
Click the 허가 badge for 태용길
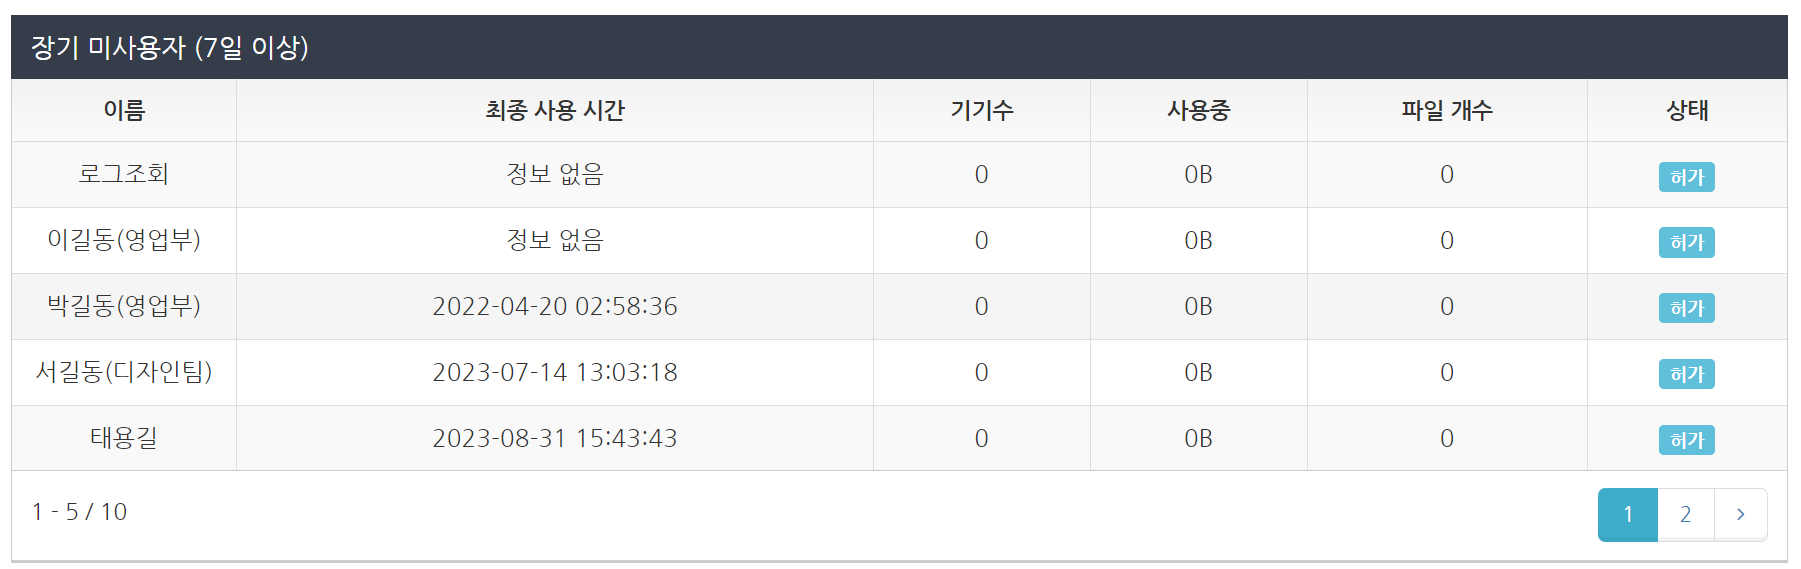tap(1686, 440)
